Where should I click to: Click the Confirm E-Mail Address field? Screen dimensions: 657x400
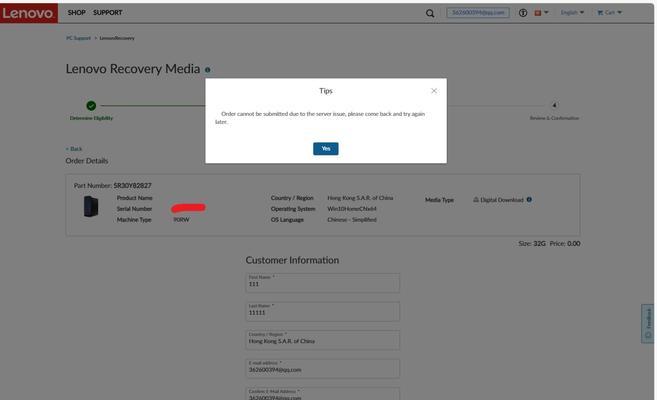[322, 394]
